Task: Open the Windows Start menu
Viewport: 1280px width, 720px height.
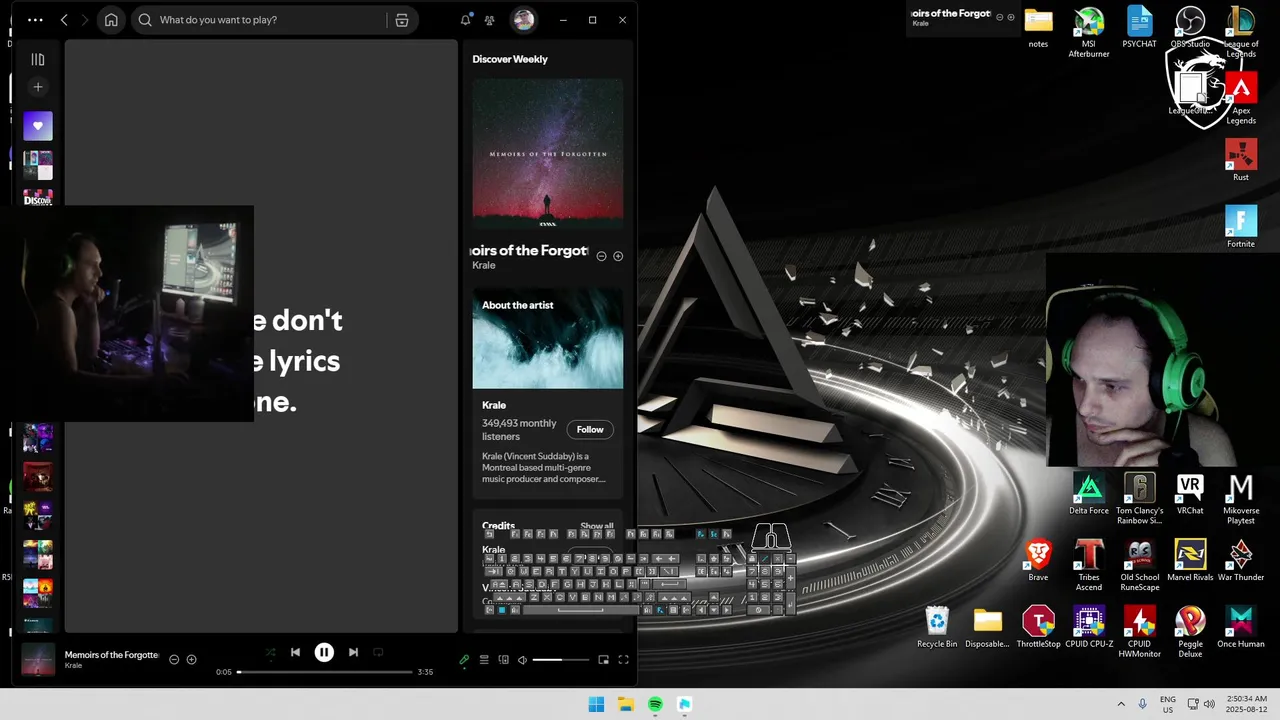Action: 596,704
